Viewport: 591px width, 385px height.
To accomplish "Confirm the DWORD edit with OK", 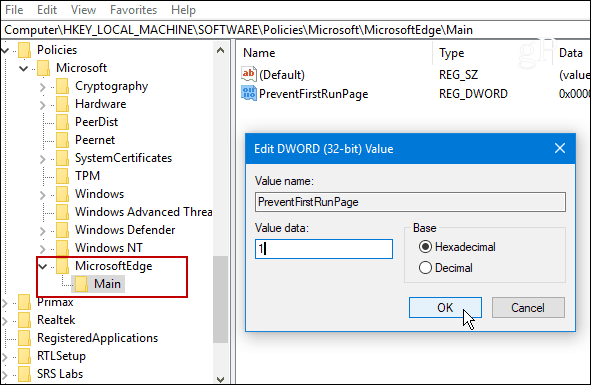I will (x=445, y=308).
